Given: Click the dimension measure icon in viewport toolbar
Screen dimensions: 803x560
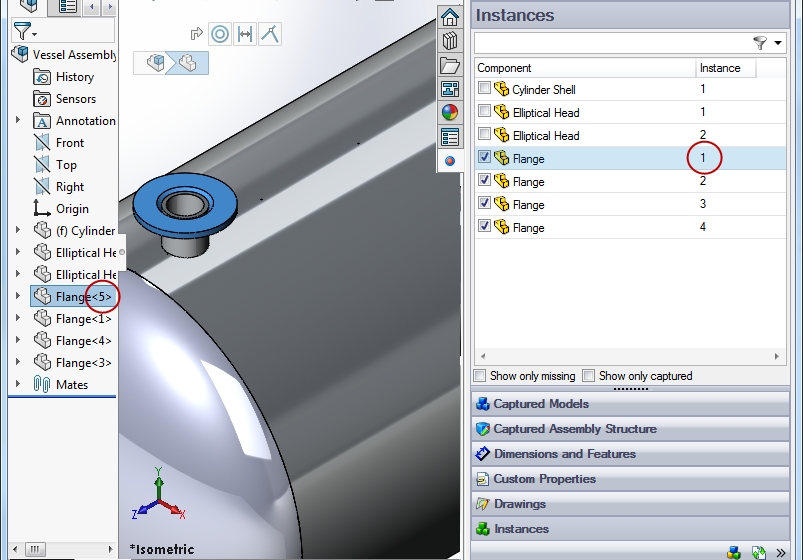Looking at the screenshot, I should click(x=244, y=34).
